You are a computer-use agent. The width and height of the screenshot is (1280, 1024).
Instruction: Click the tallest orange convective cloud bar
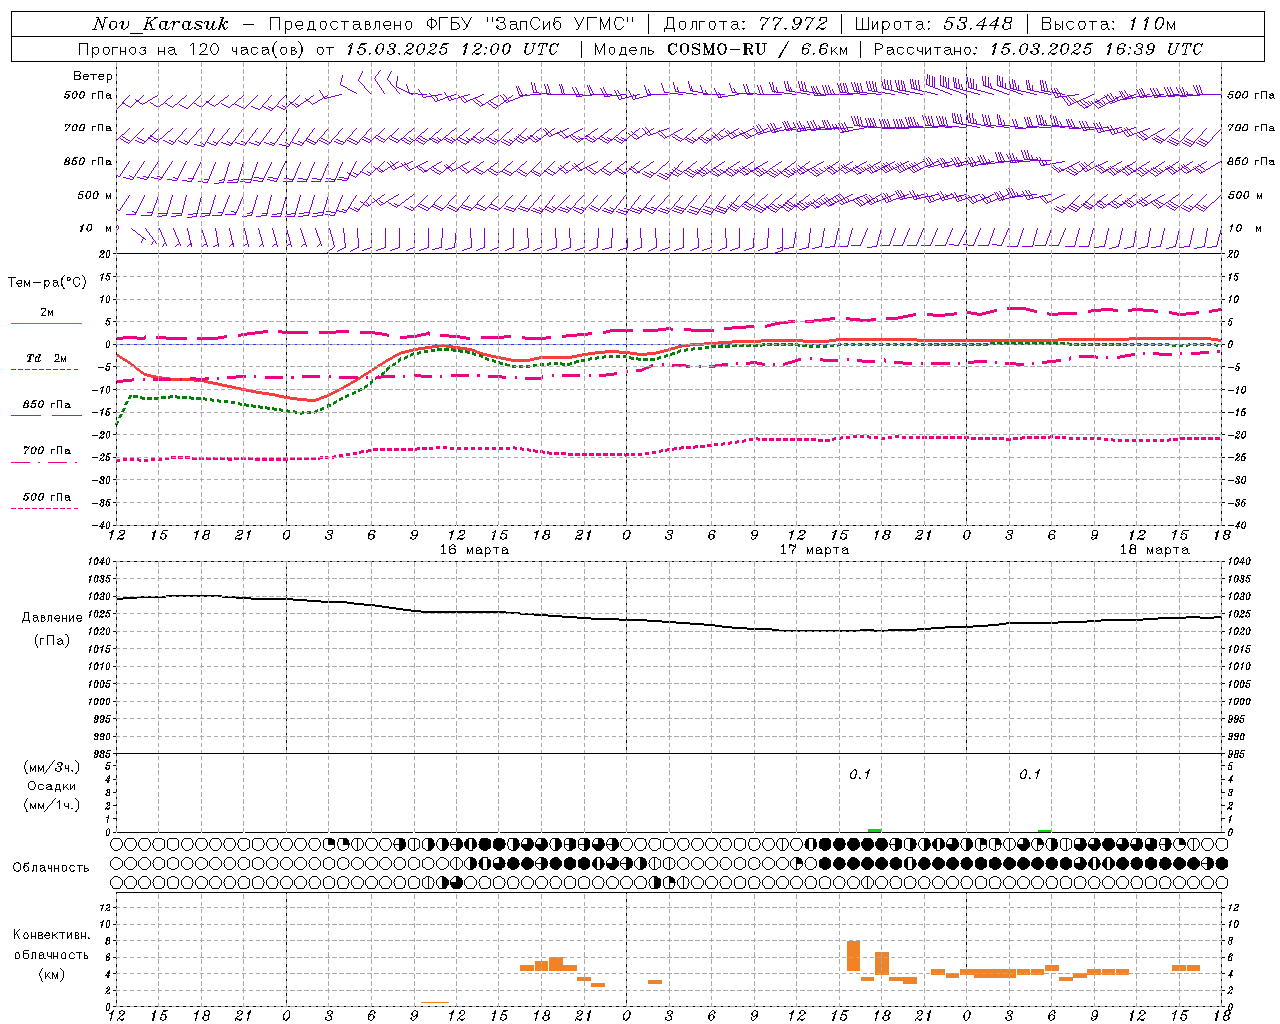click(x=853, y=956)
